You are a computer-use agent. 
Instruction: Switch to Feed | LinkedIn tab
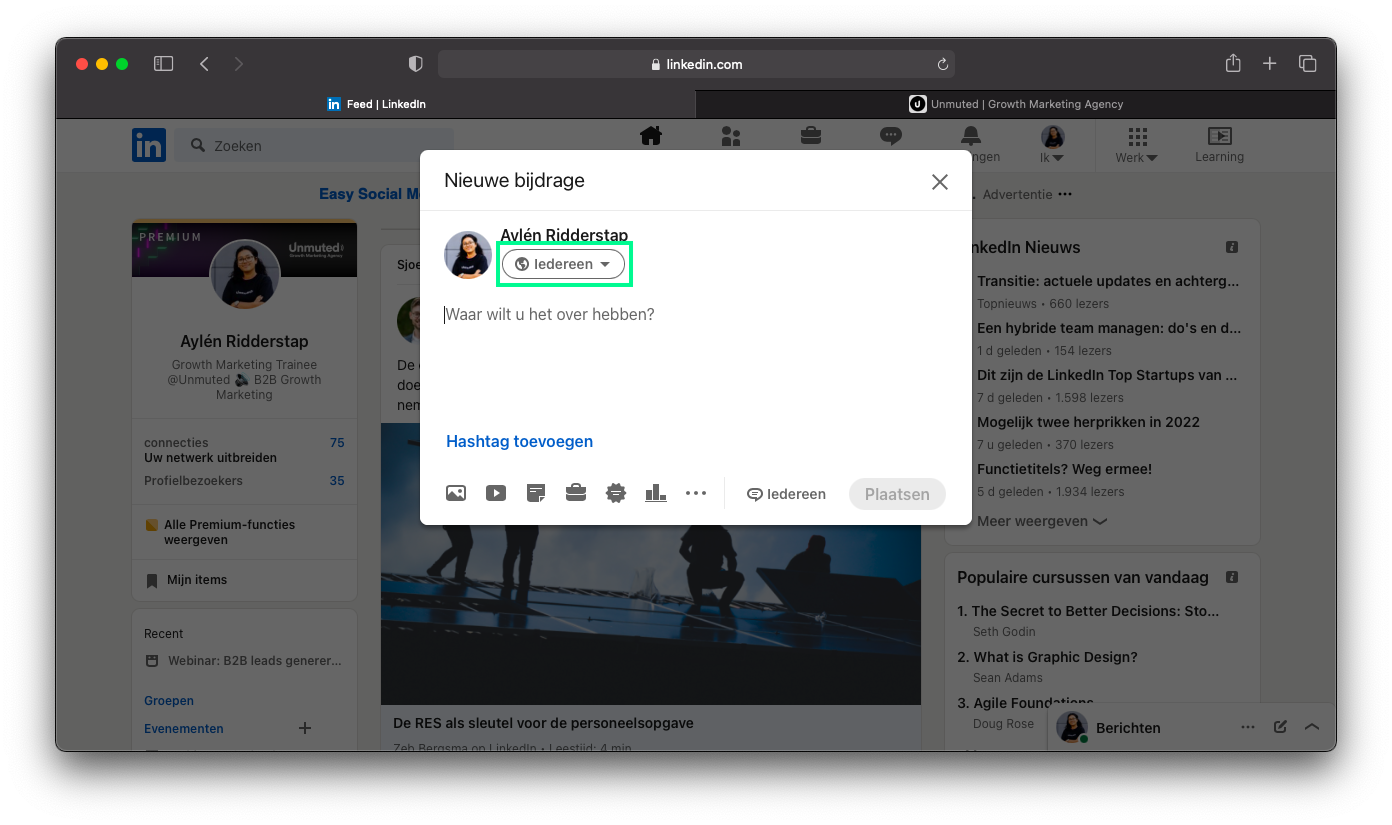pyautogui.click(x=376, y=104)
